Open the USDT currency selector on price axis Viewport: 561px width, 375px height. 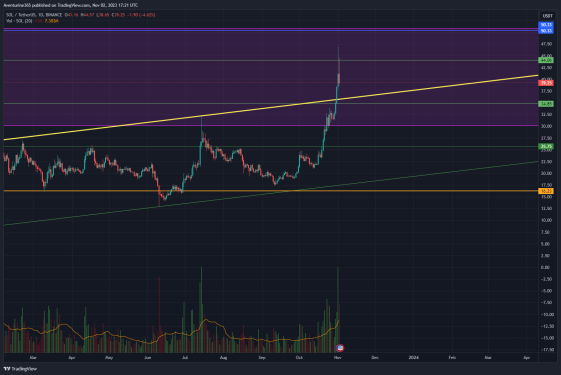[x=547, y=16]
